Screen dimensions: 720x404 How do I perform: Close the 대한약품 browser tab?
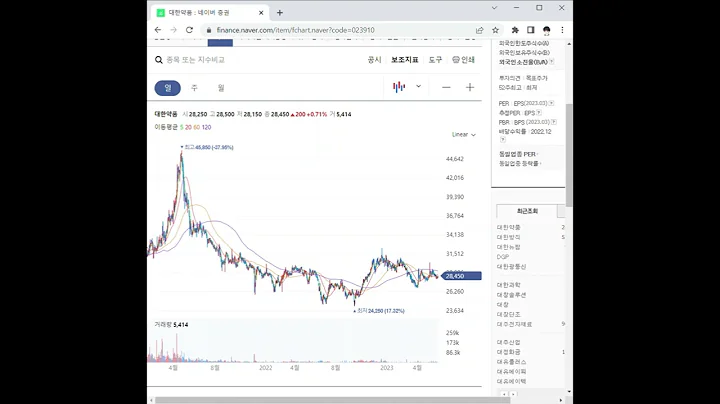[261, 13]
